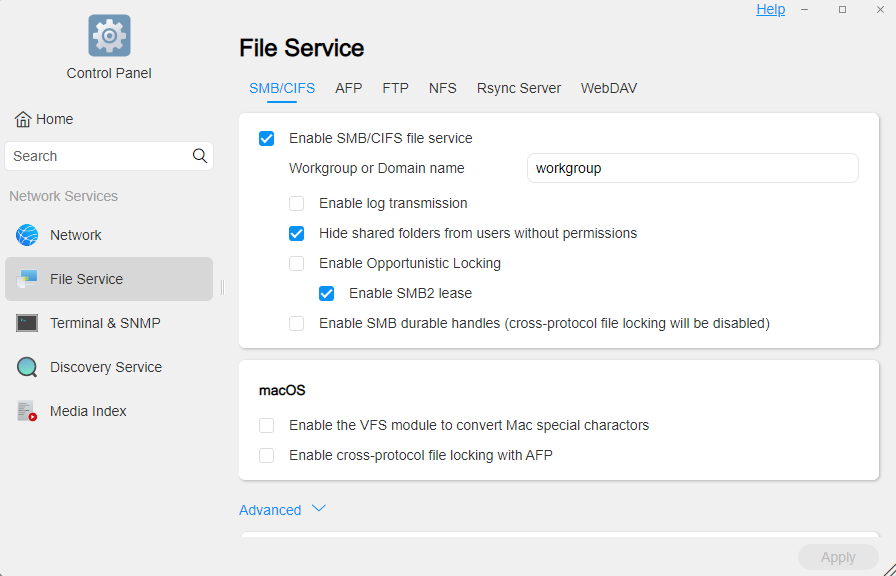Click the Control Panel gear icon

tap(109, 36)
